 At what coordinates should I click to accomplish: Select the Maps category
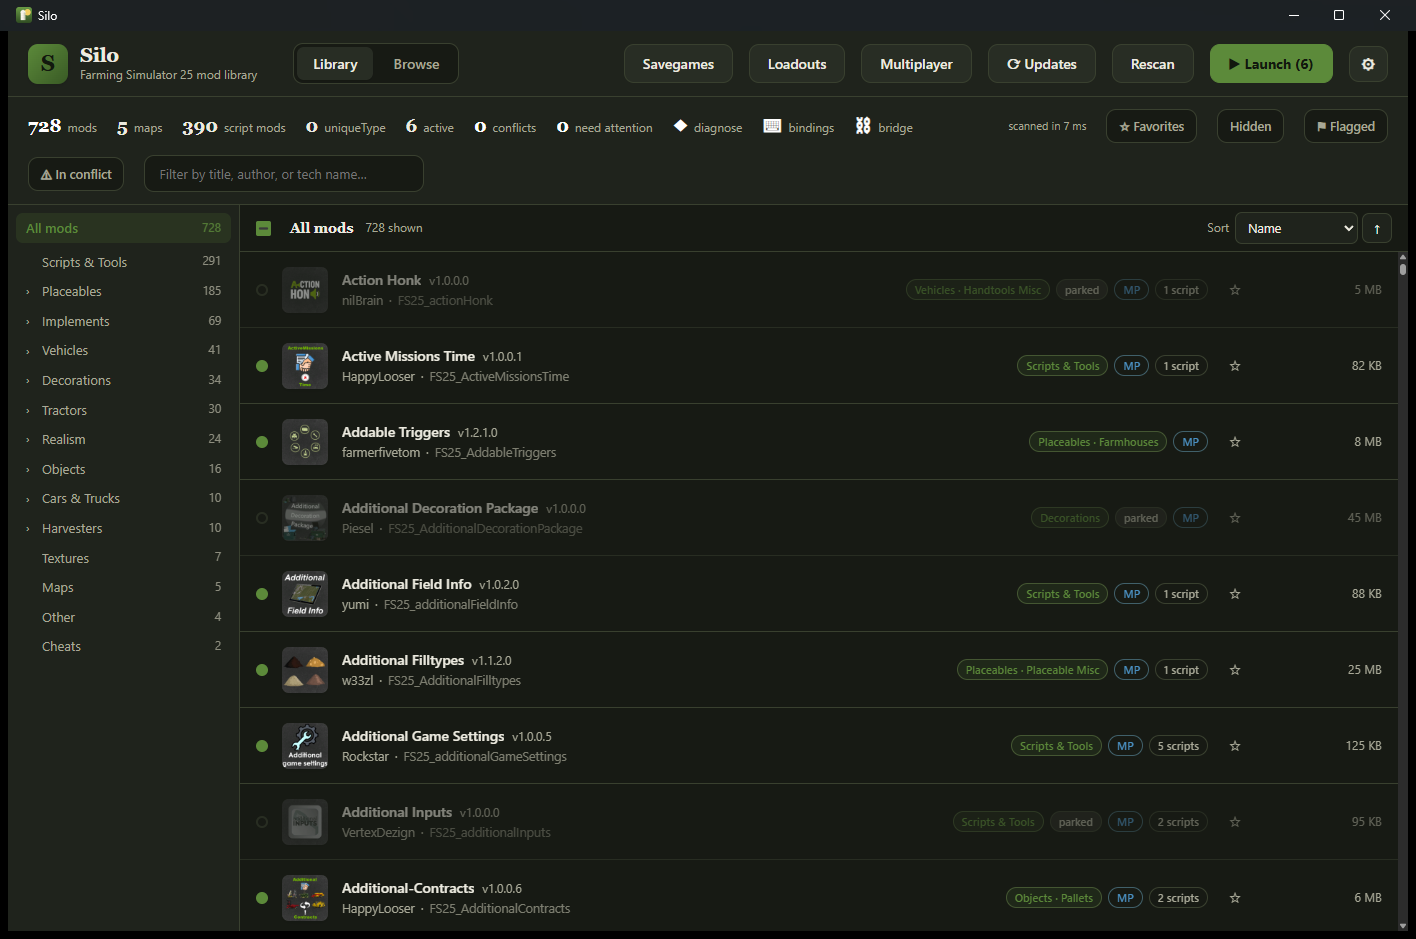123,588
